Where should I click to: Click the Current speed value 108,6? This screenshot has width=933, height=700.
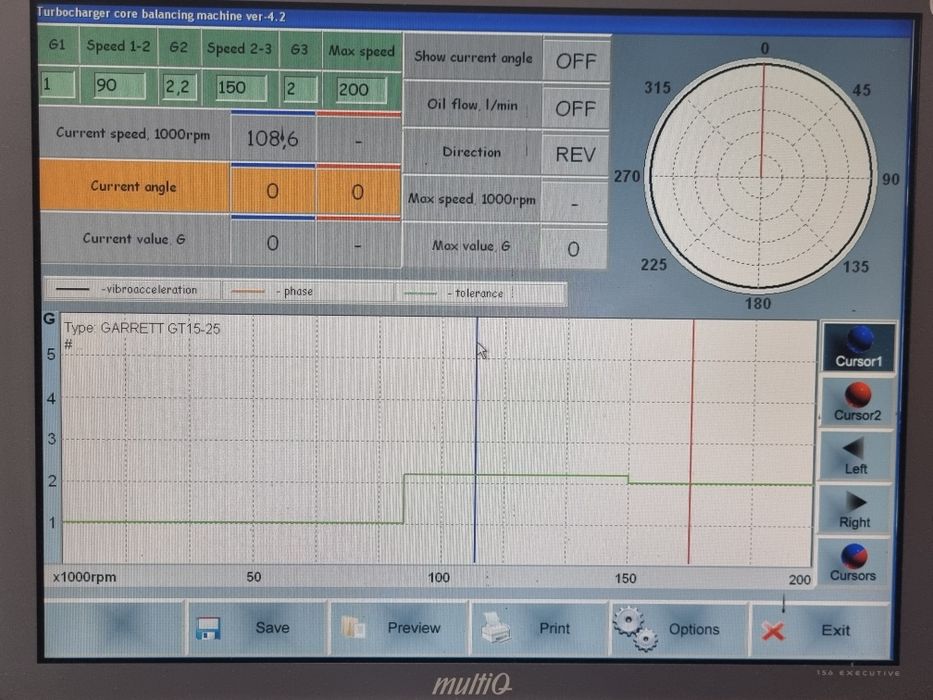pos(273,139)
